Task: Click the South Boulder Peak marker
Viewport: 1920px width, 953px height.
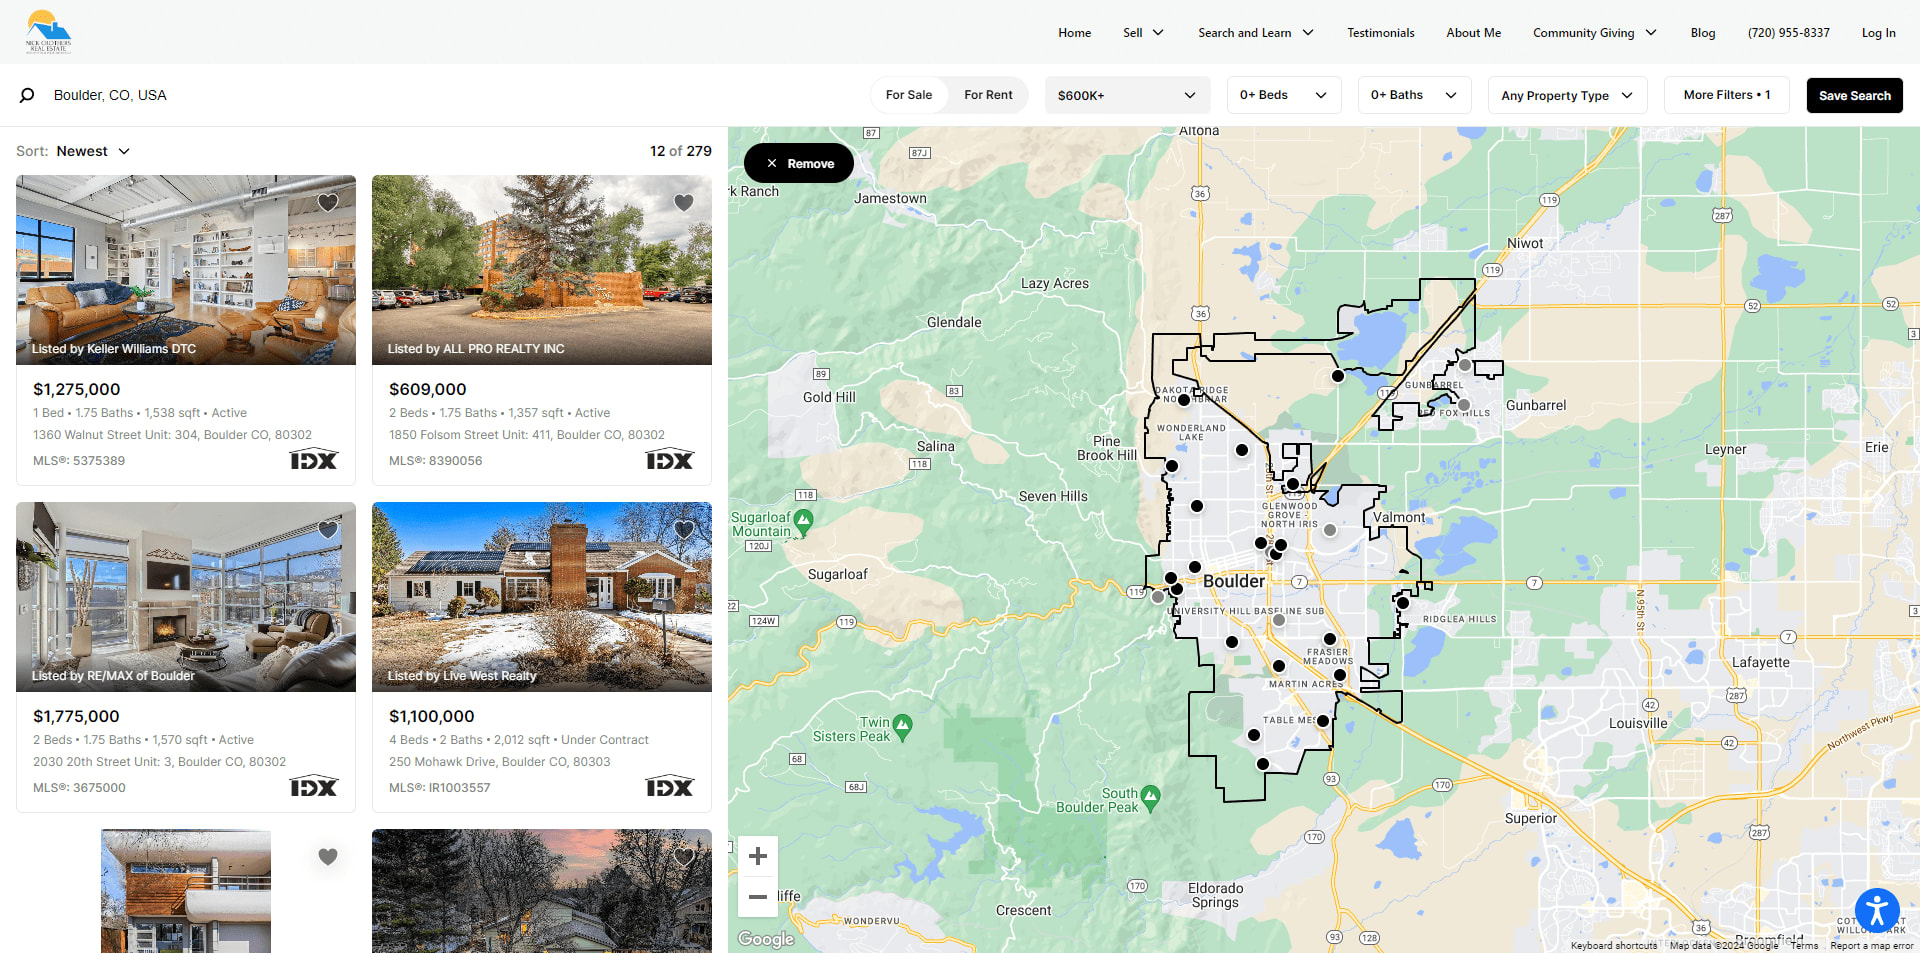Action: tap(1150, 797)
